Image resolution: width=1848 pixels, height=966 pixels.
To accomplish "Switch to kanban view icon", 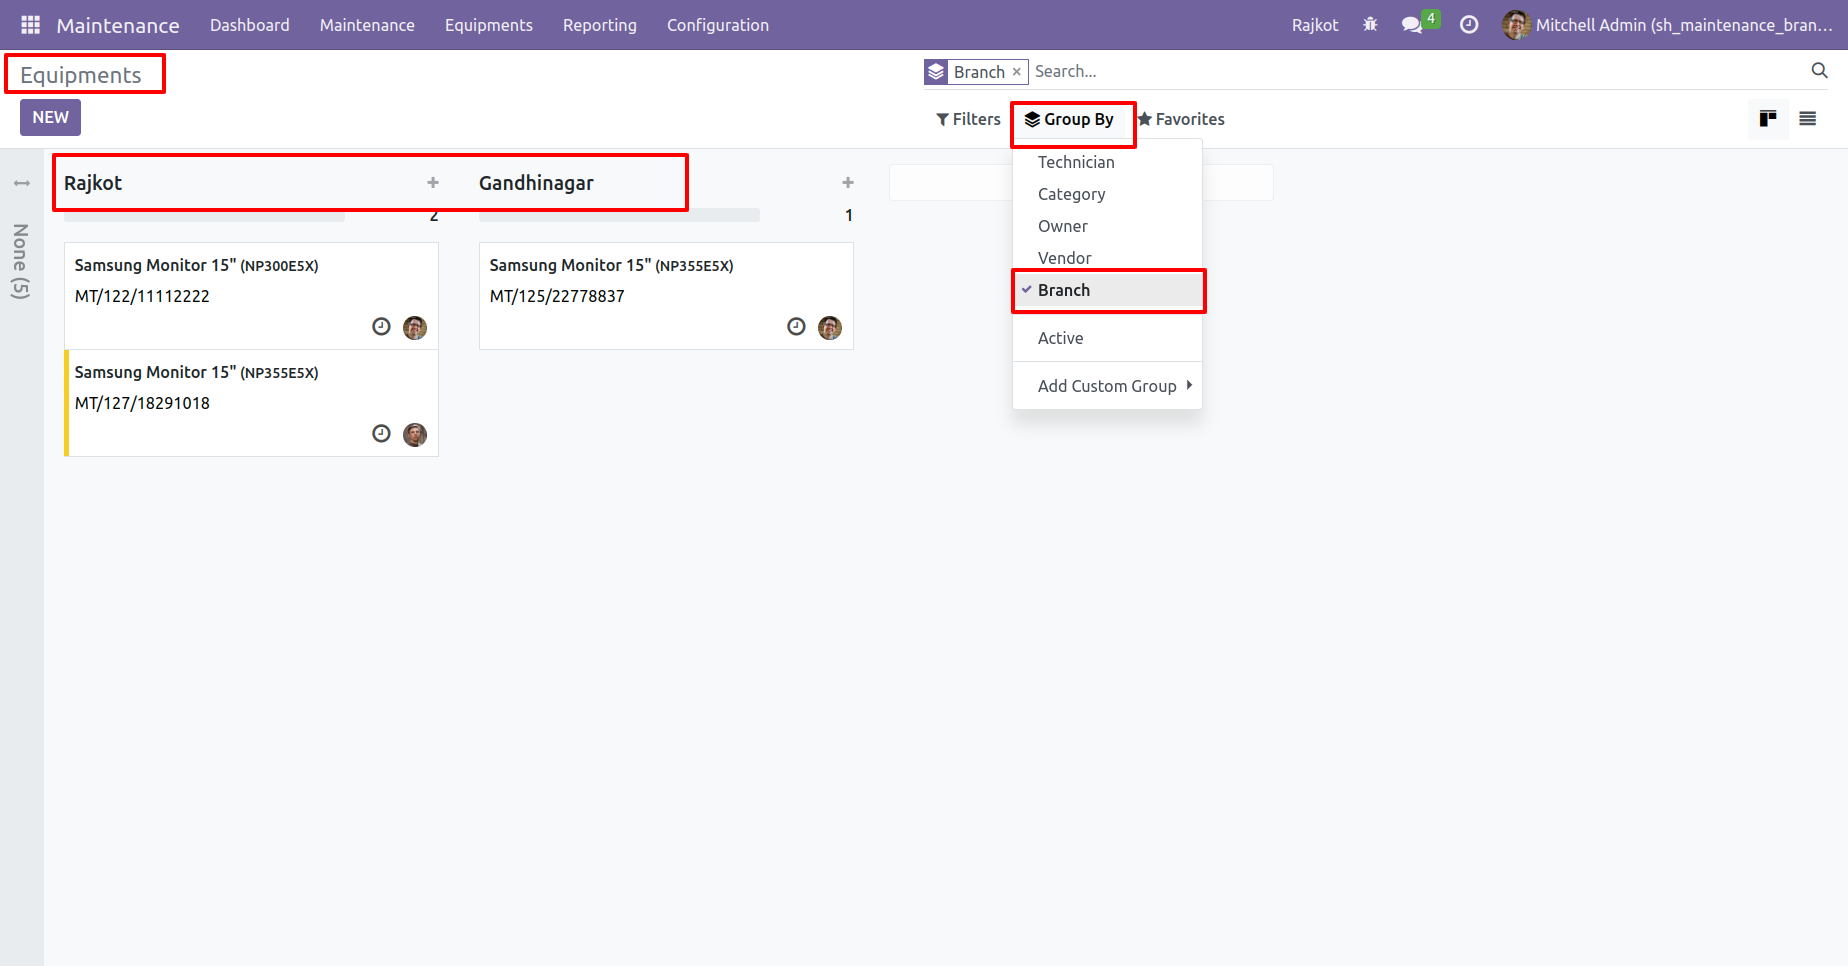I will [1768, 119].
